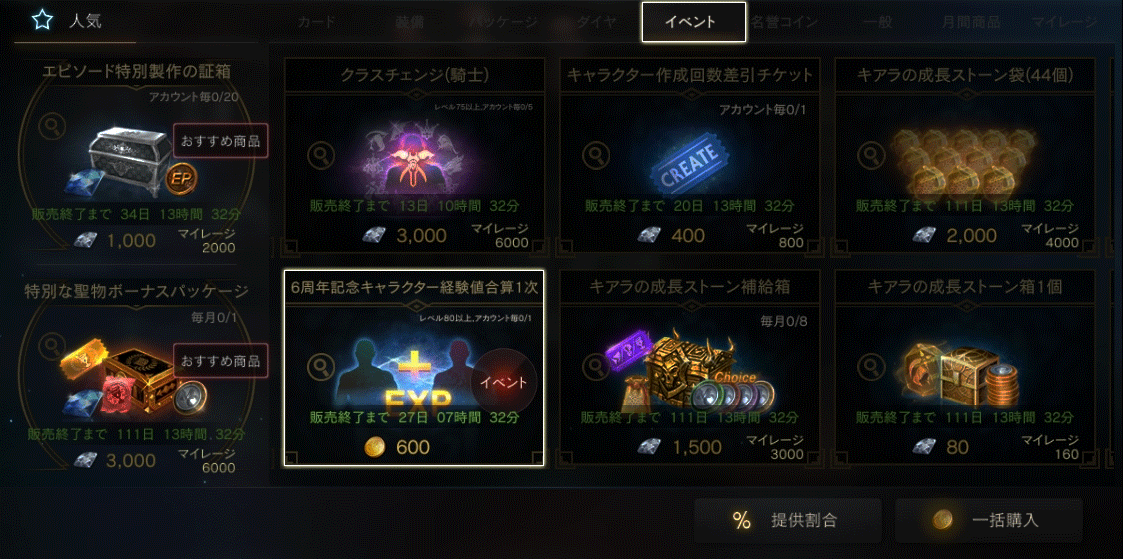1123x559 pixels.
Task: Open the マイレージ tab
Action: (1064, 21)
